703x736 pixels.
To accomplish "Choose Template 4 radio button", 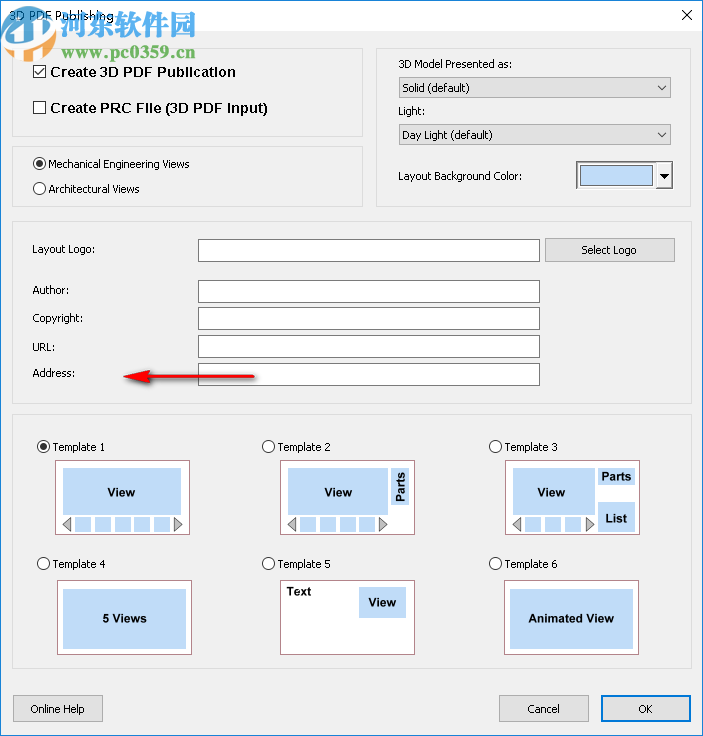I will pyautogui.click(x=43, y=563).
